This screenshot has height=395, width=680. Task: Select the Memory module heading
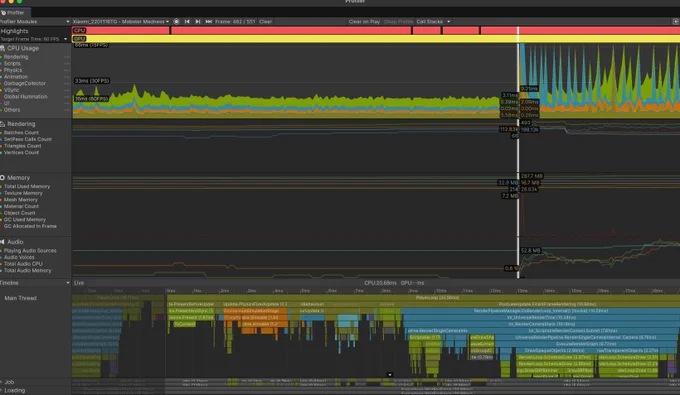click(18, 178)
